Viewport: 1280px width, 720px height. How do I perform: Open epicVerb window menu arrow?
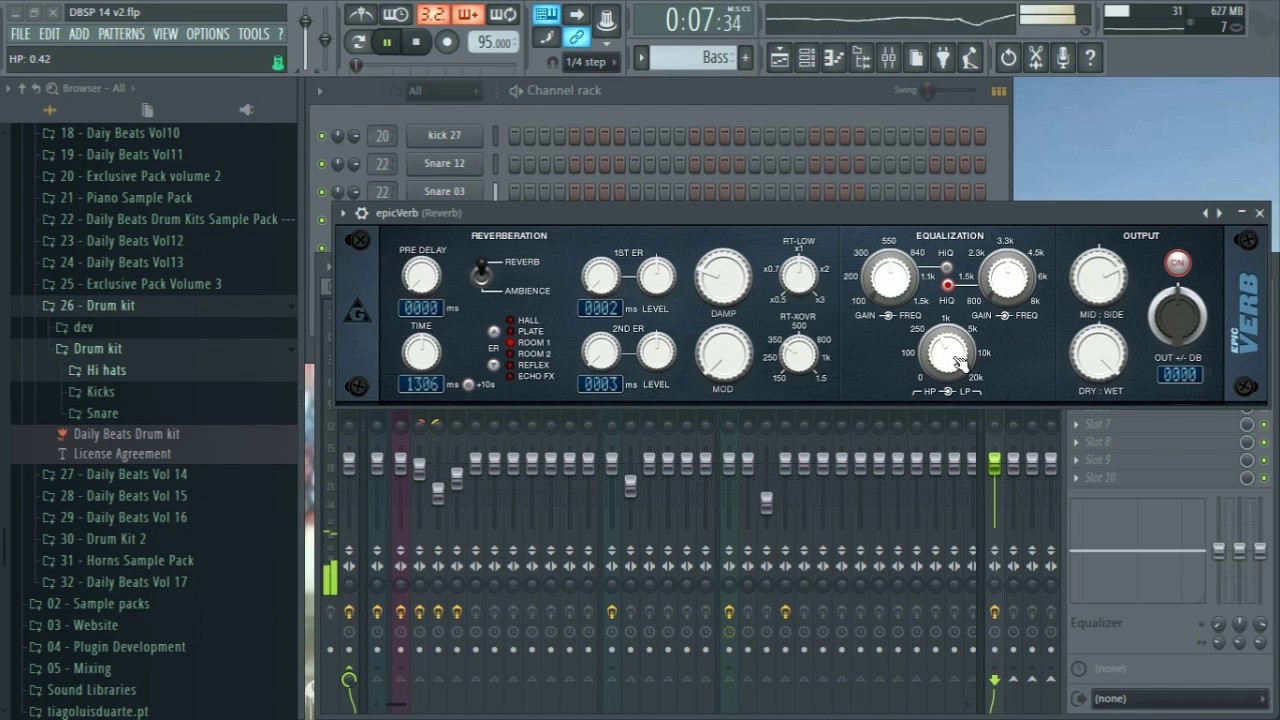(x=343, y=213)
